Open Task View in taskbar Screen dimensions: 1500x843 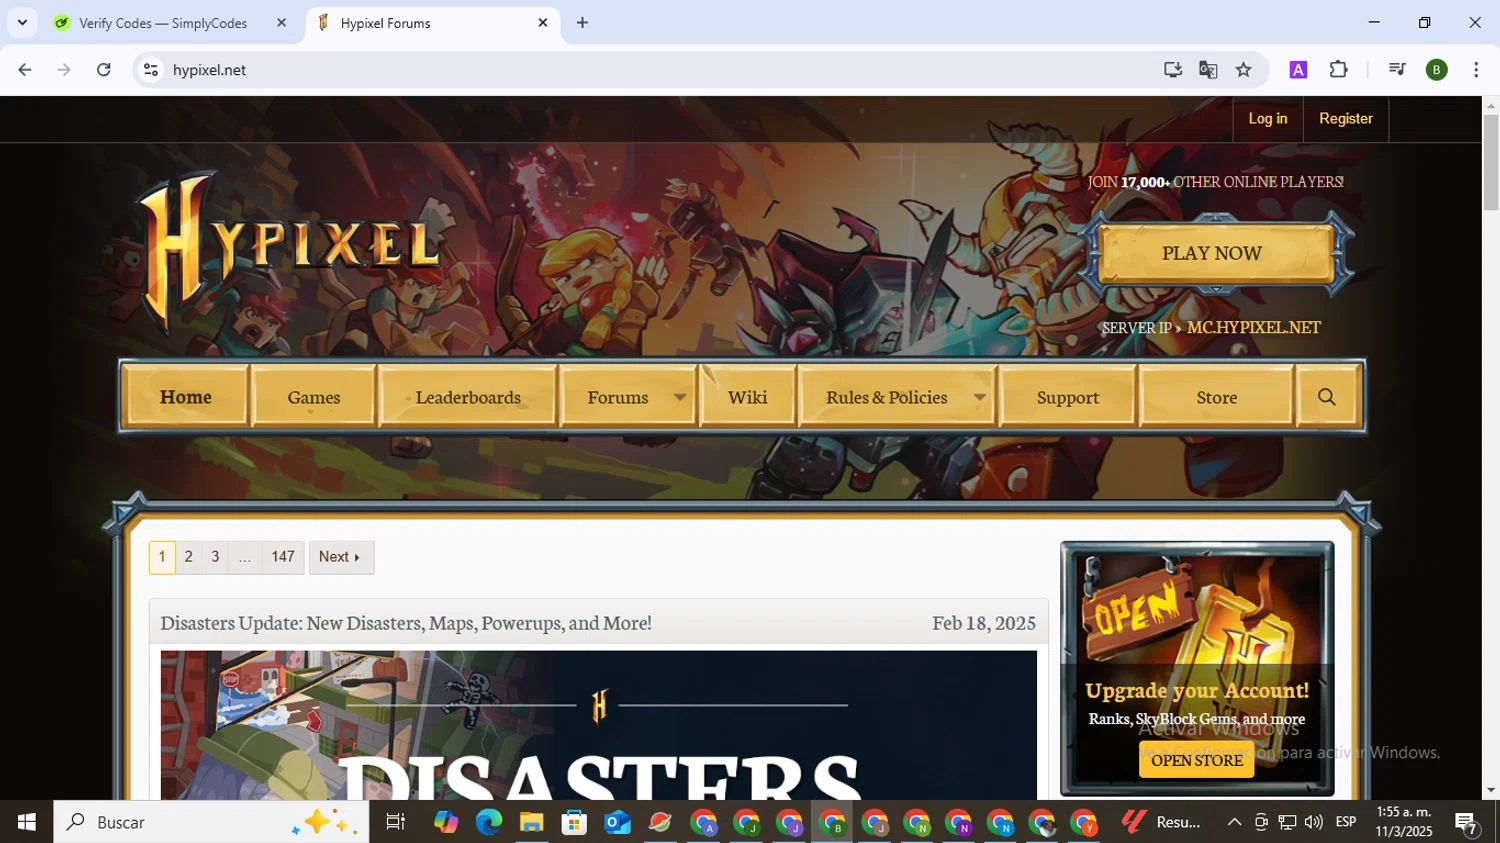(x=395, y=822)
